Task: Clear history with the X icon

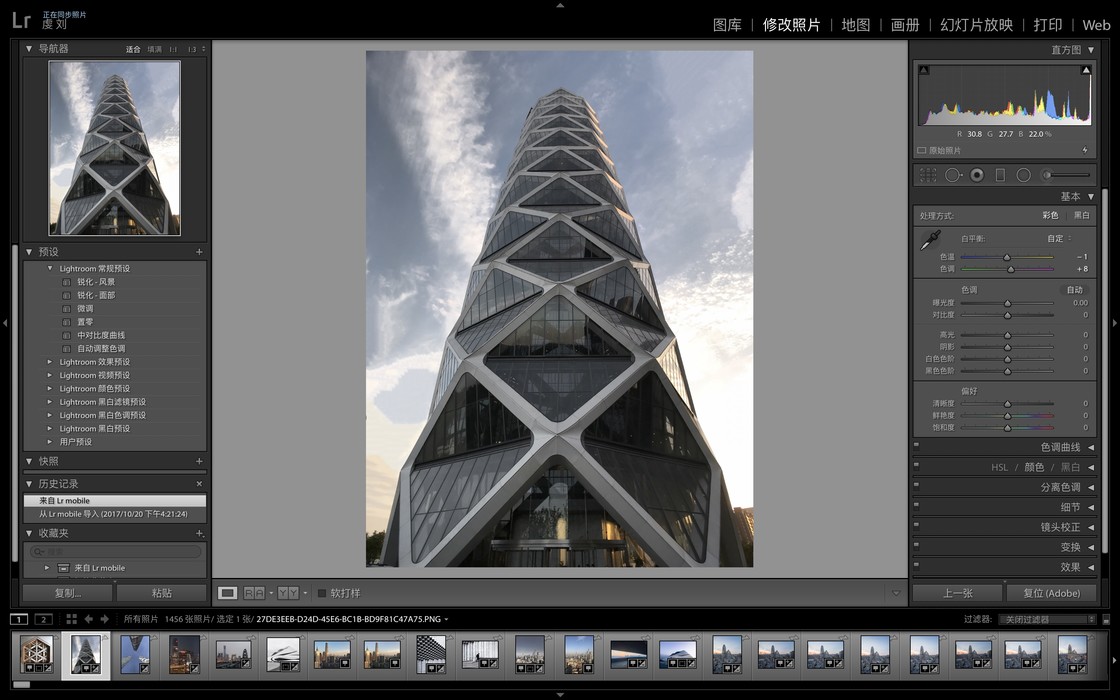Action: [x=199, y=484]
